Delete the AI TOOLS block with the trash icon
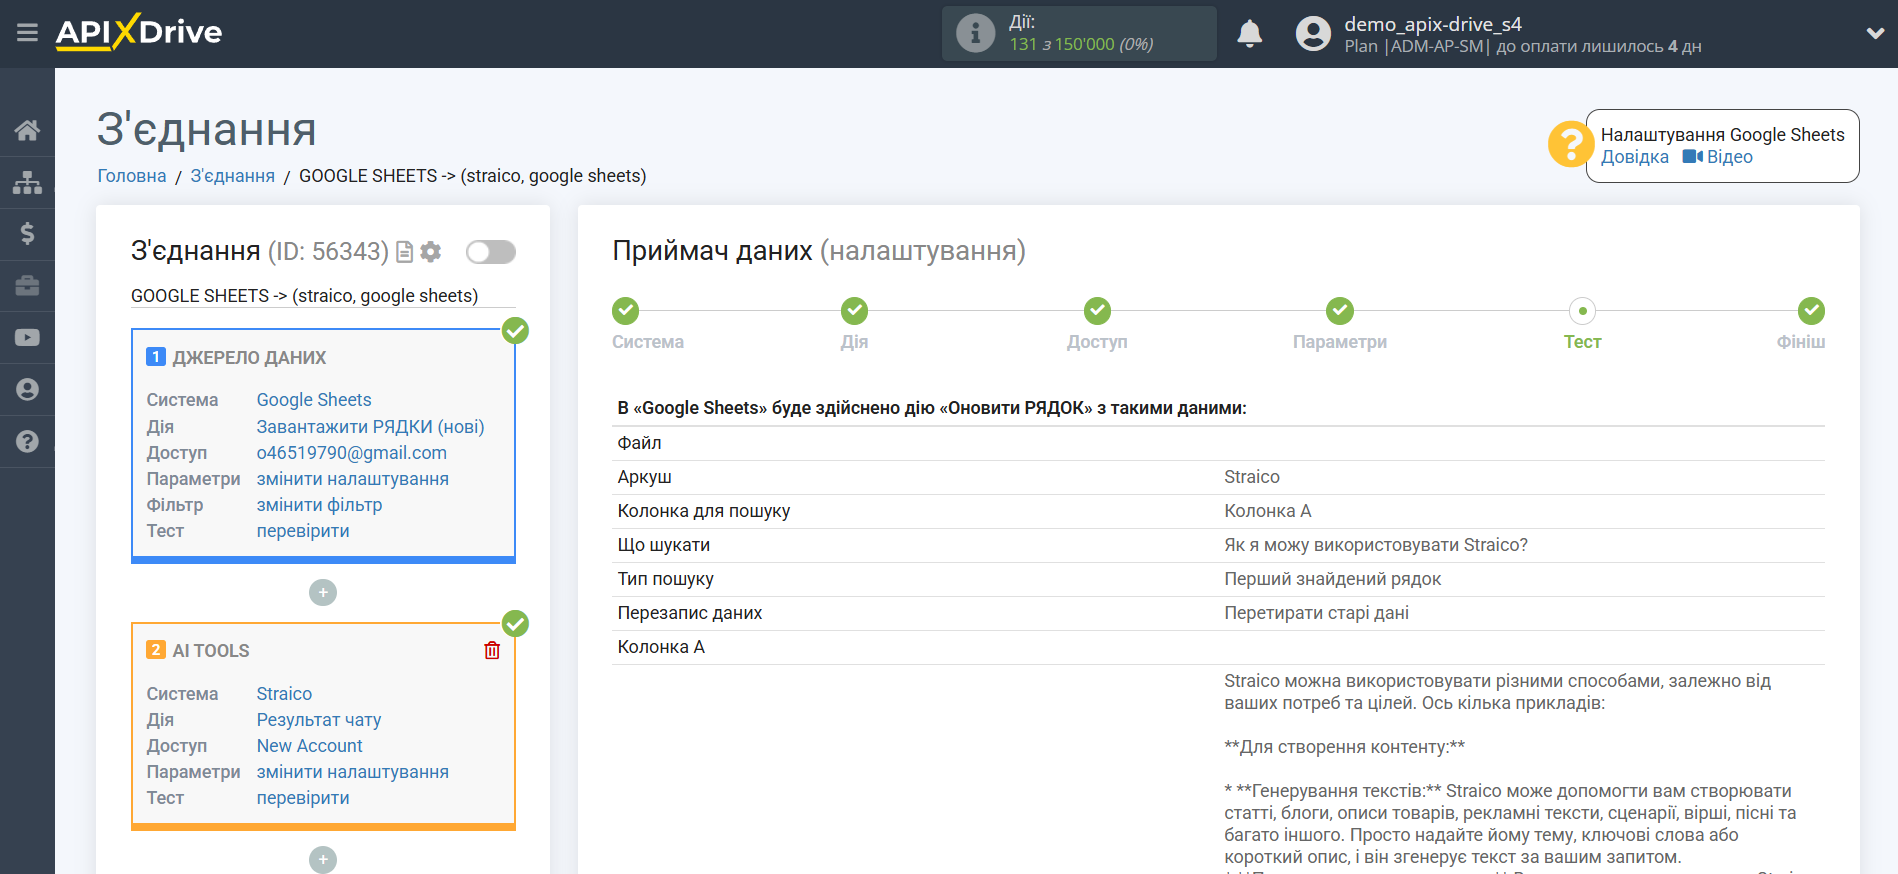The height and width of the screenshot is (874, 1898). (492, 651)
